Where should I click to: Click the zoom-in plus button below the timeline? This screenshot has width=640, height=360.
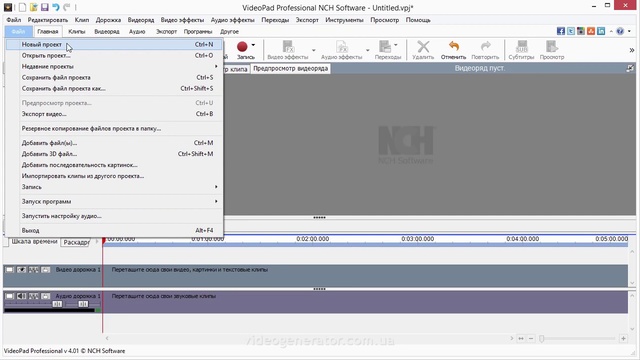tap(623, 338)
